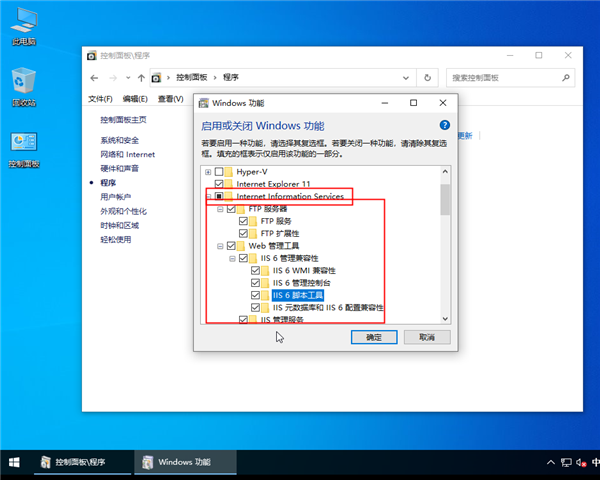The height and width of the screenshot is (480, 600).
Task: Collapse the Web 管理工具 tree node
Action: point(220,246)
